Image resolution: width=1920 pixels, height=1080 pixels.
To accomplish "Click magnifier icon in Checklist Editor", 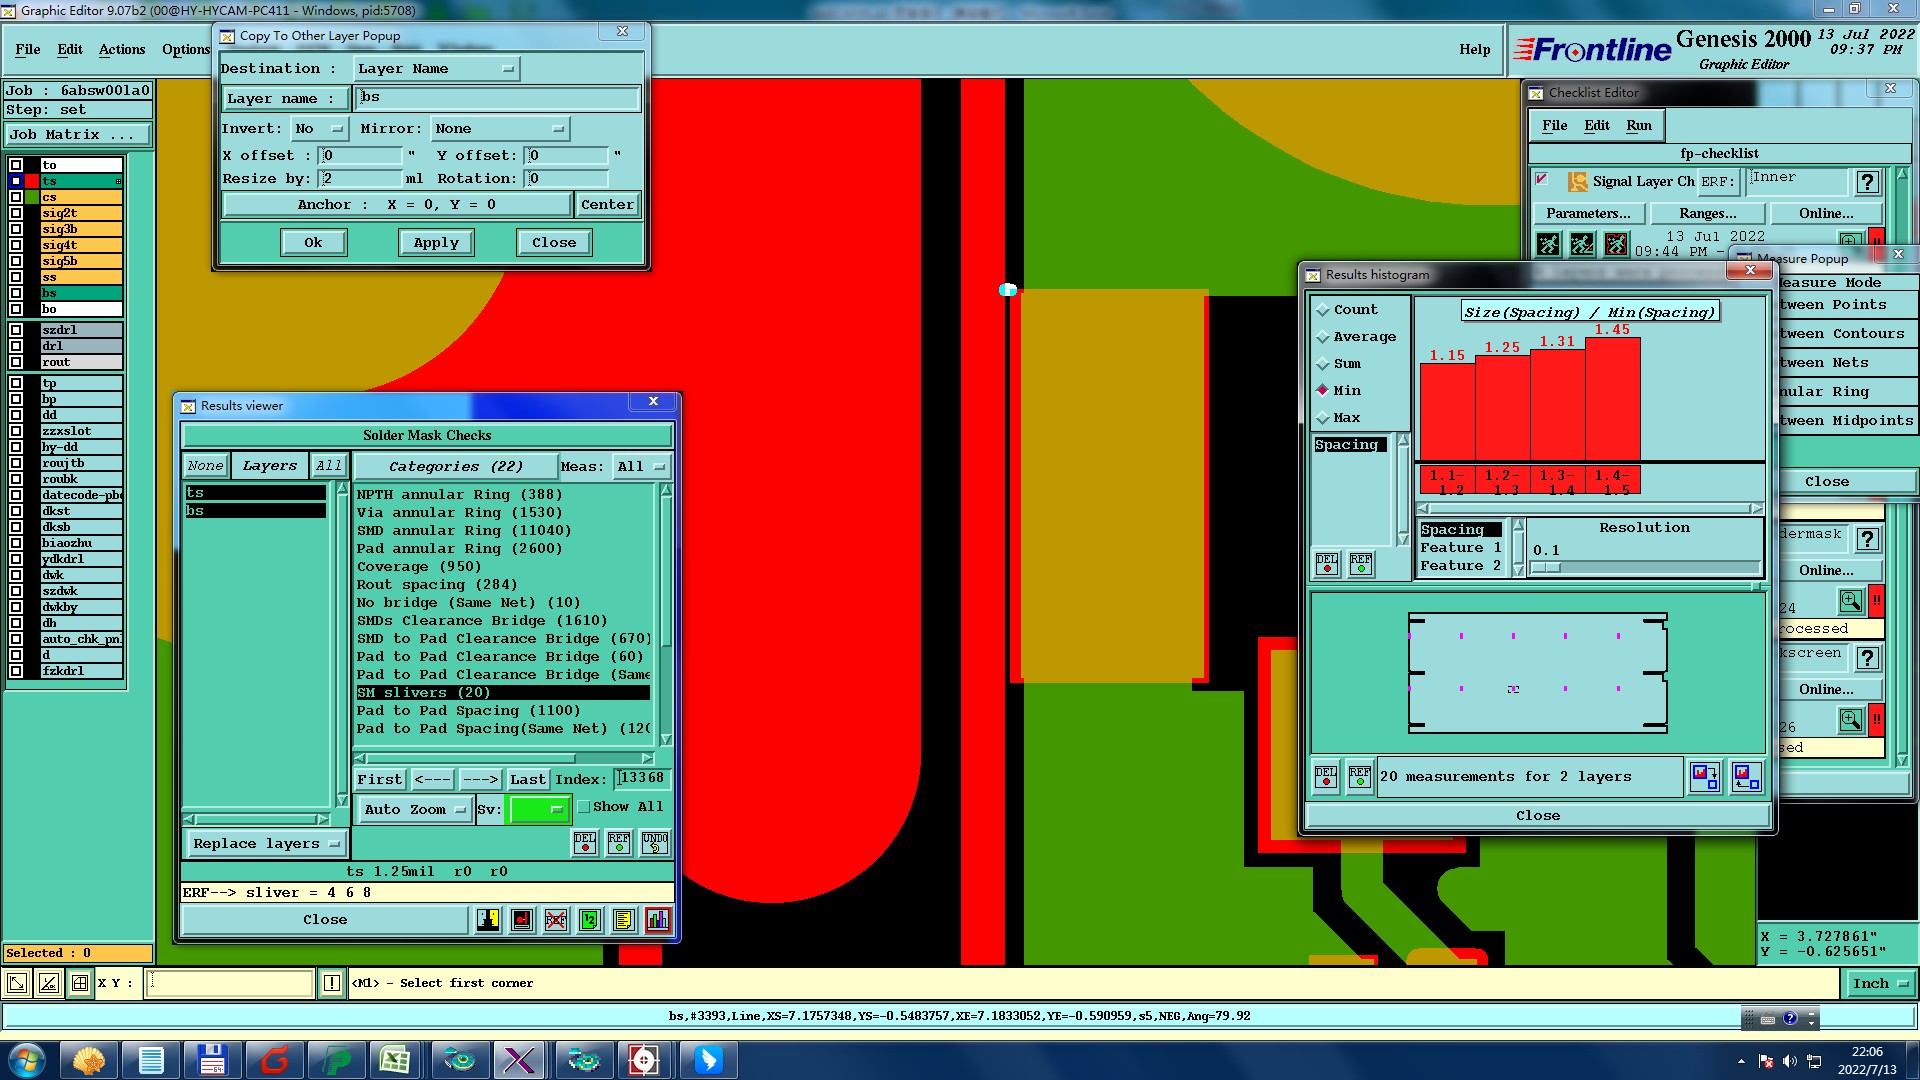I will (x=1850, y=601).
